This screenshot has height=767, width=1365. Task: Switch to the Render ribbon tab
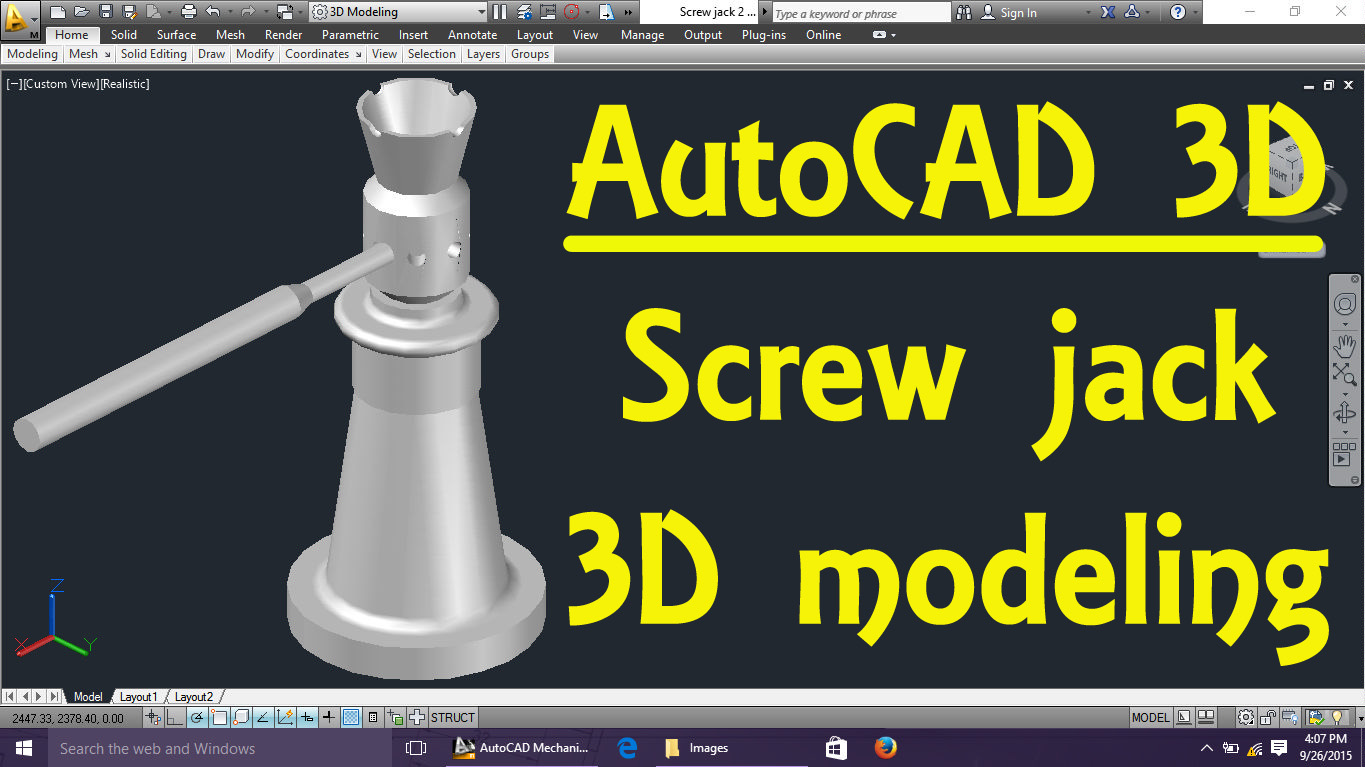(x=283, y=35)
